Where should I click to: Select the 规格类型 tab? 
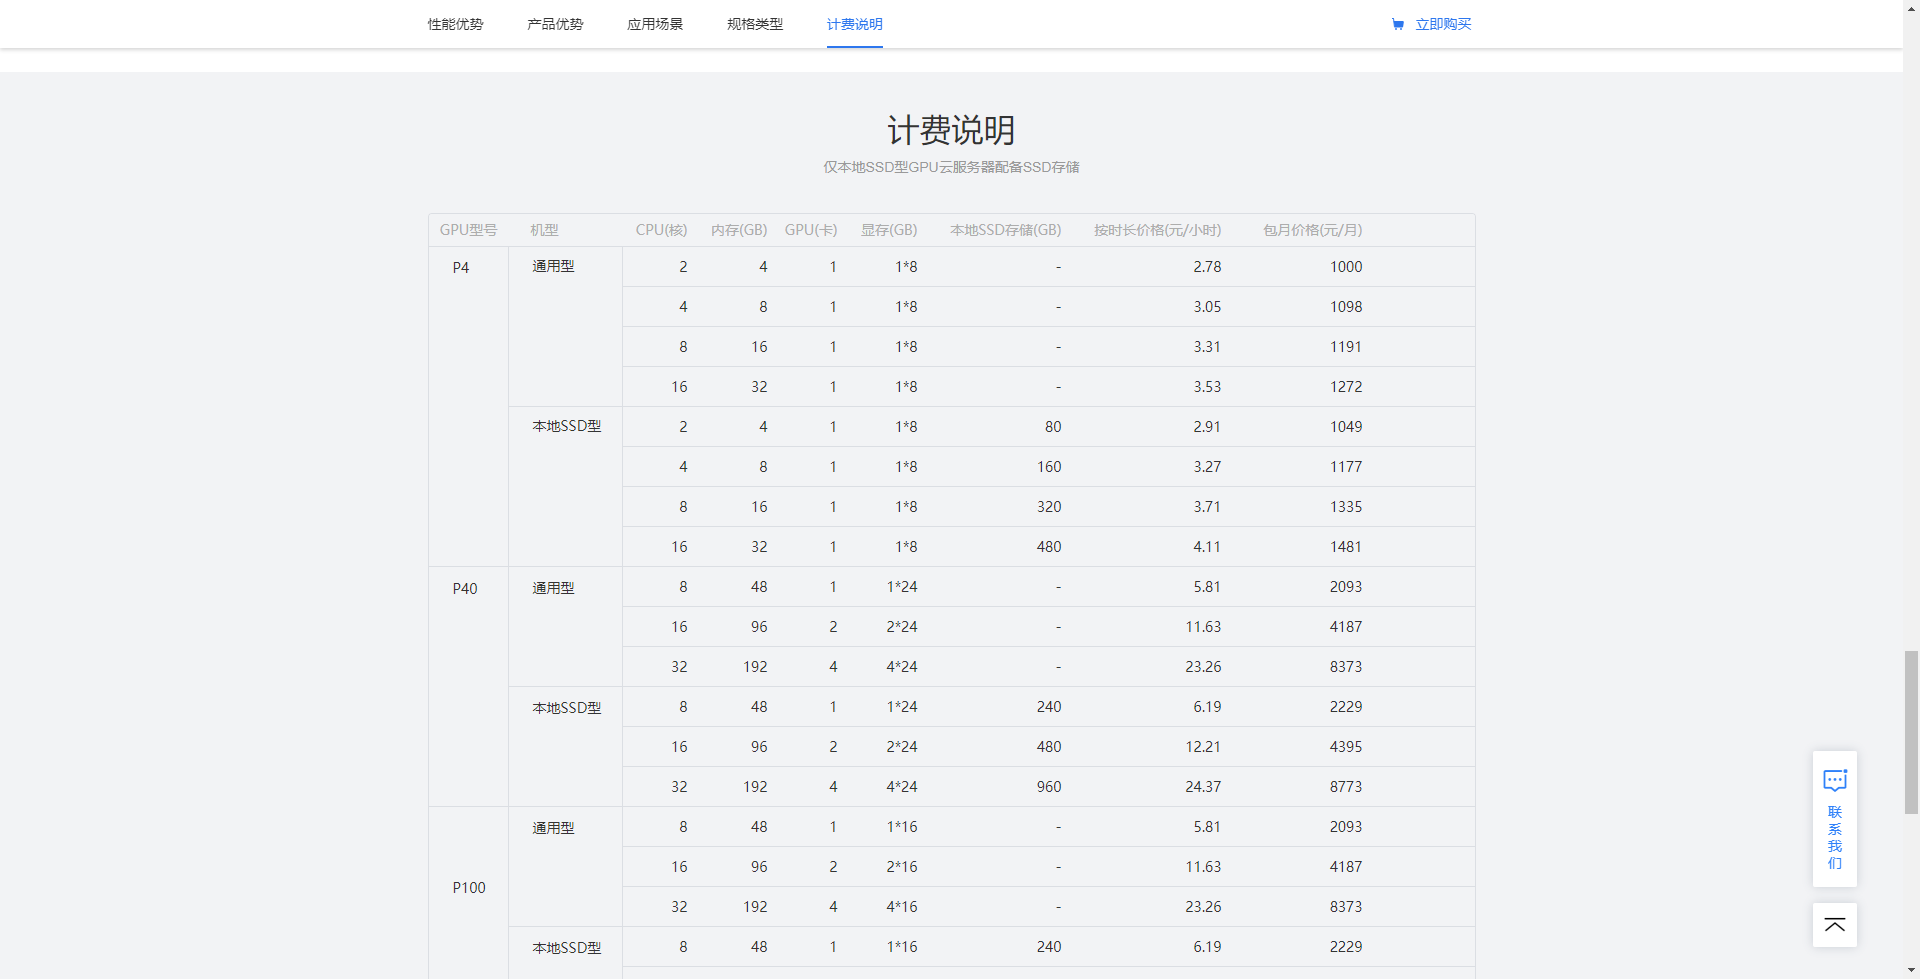pos(755,24)
